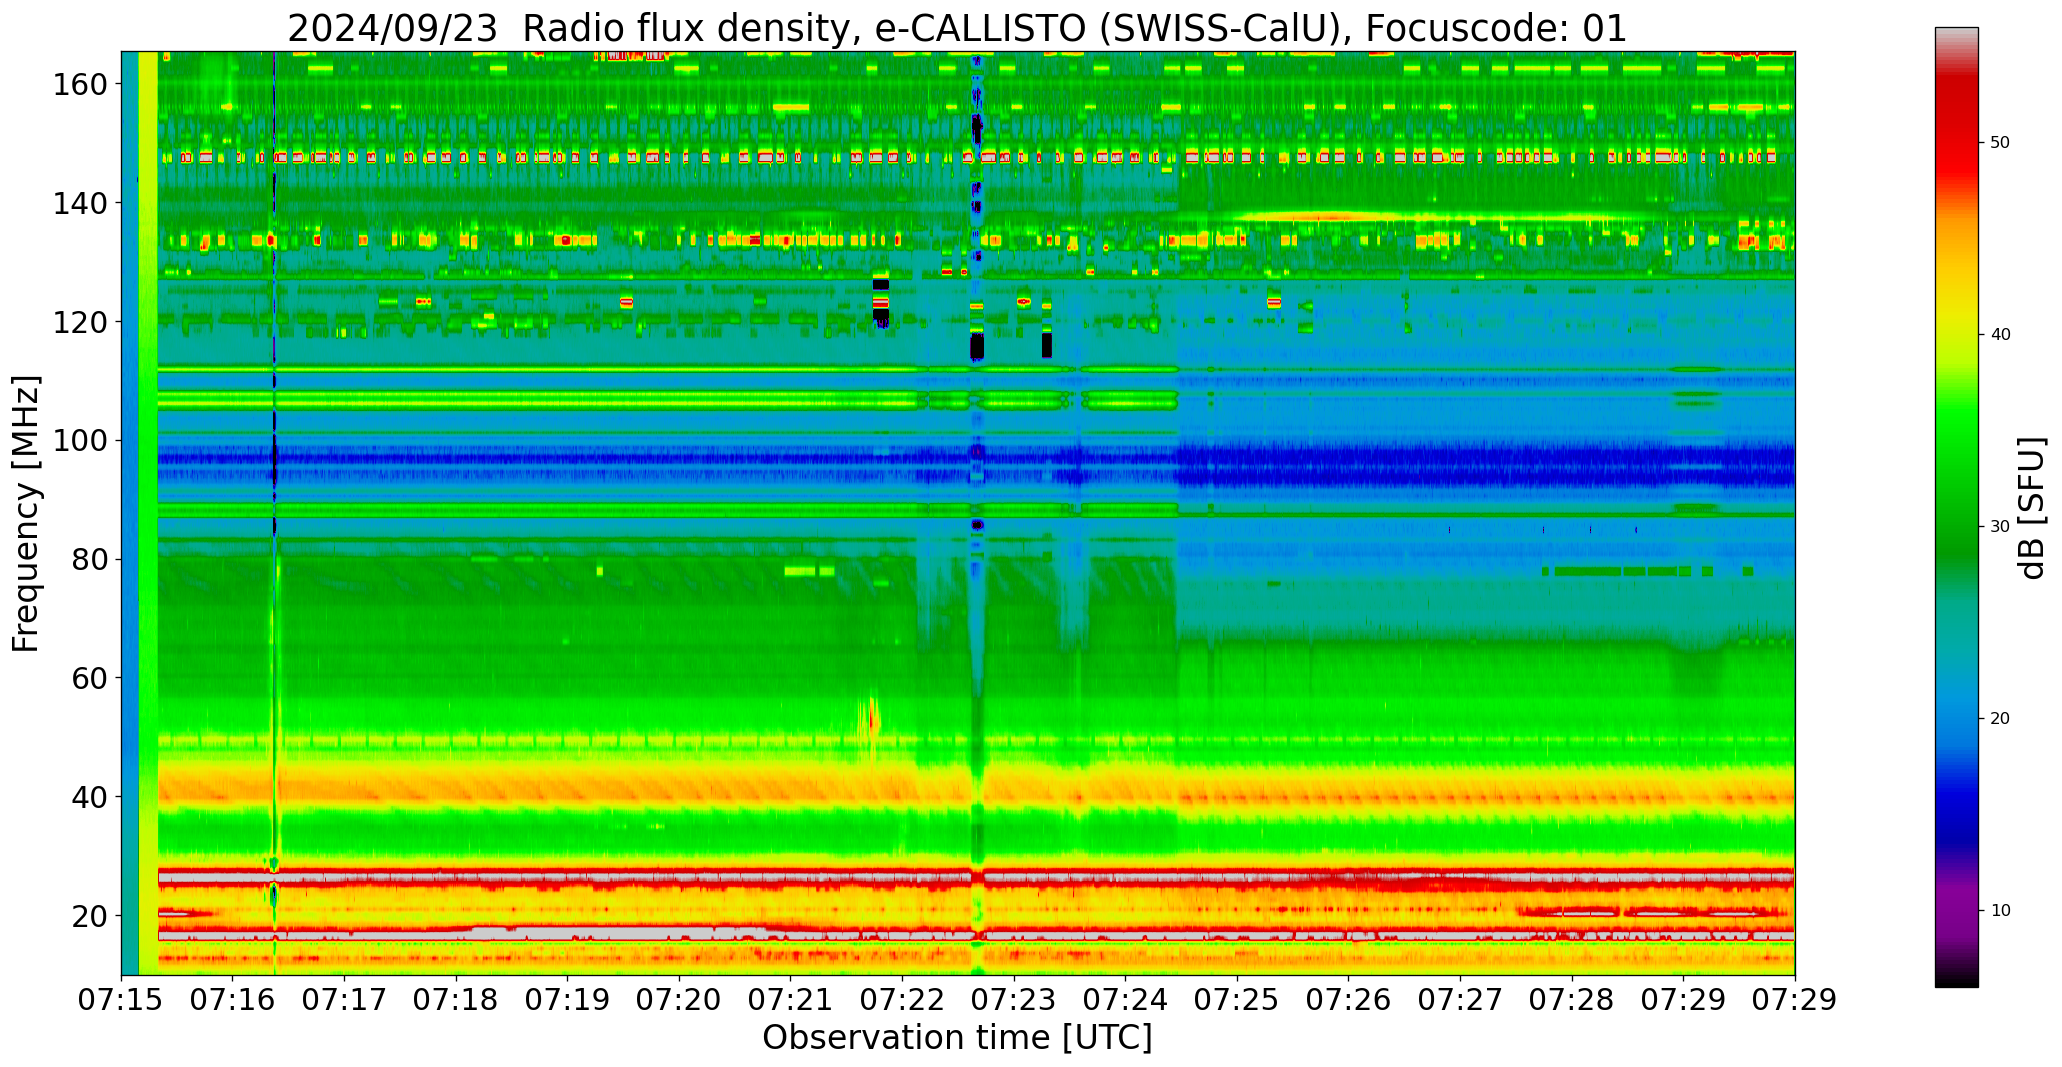Click the 140 frequency tick label
This screenshot has height=1067, width=2062.
pos(80,203)
